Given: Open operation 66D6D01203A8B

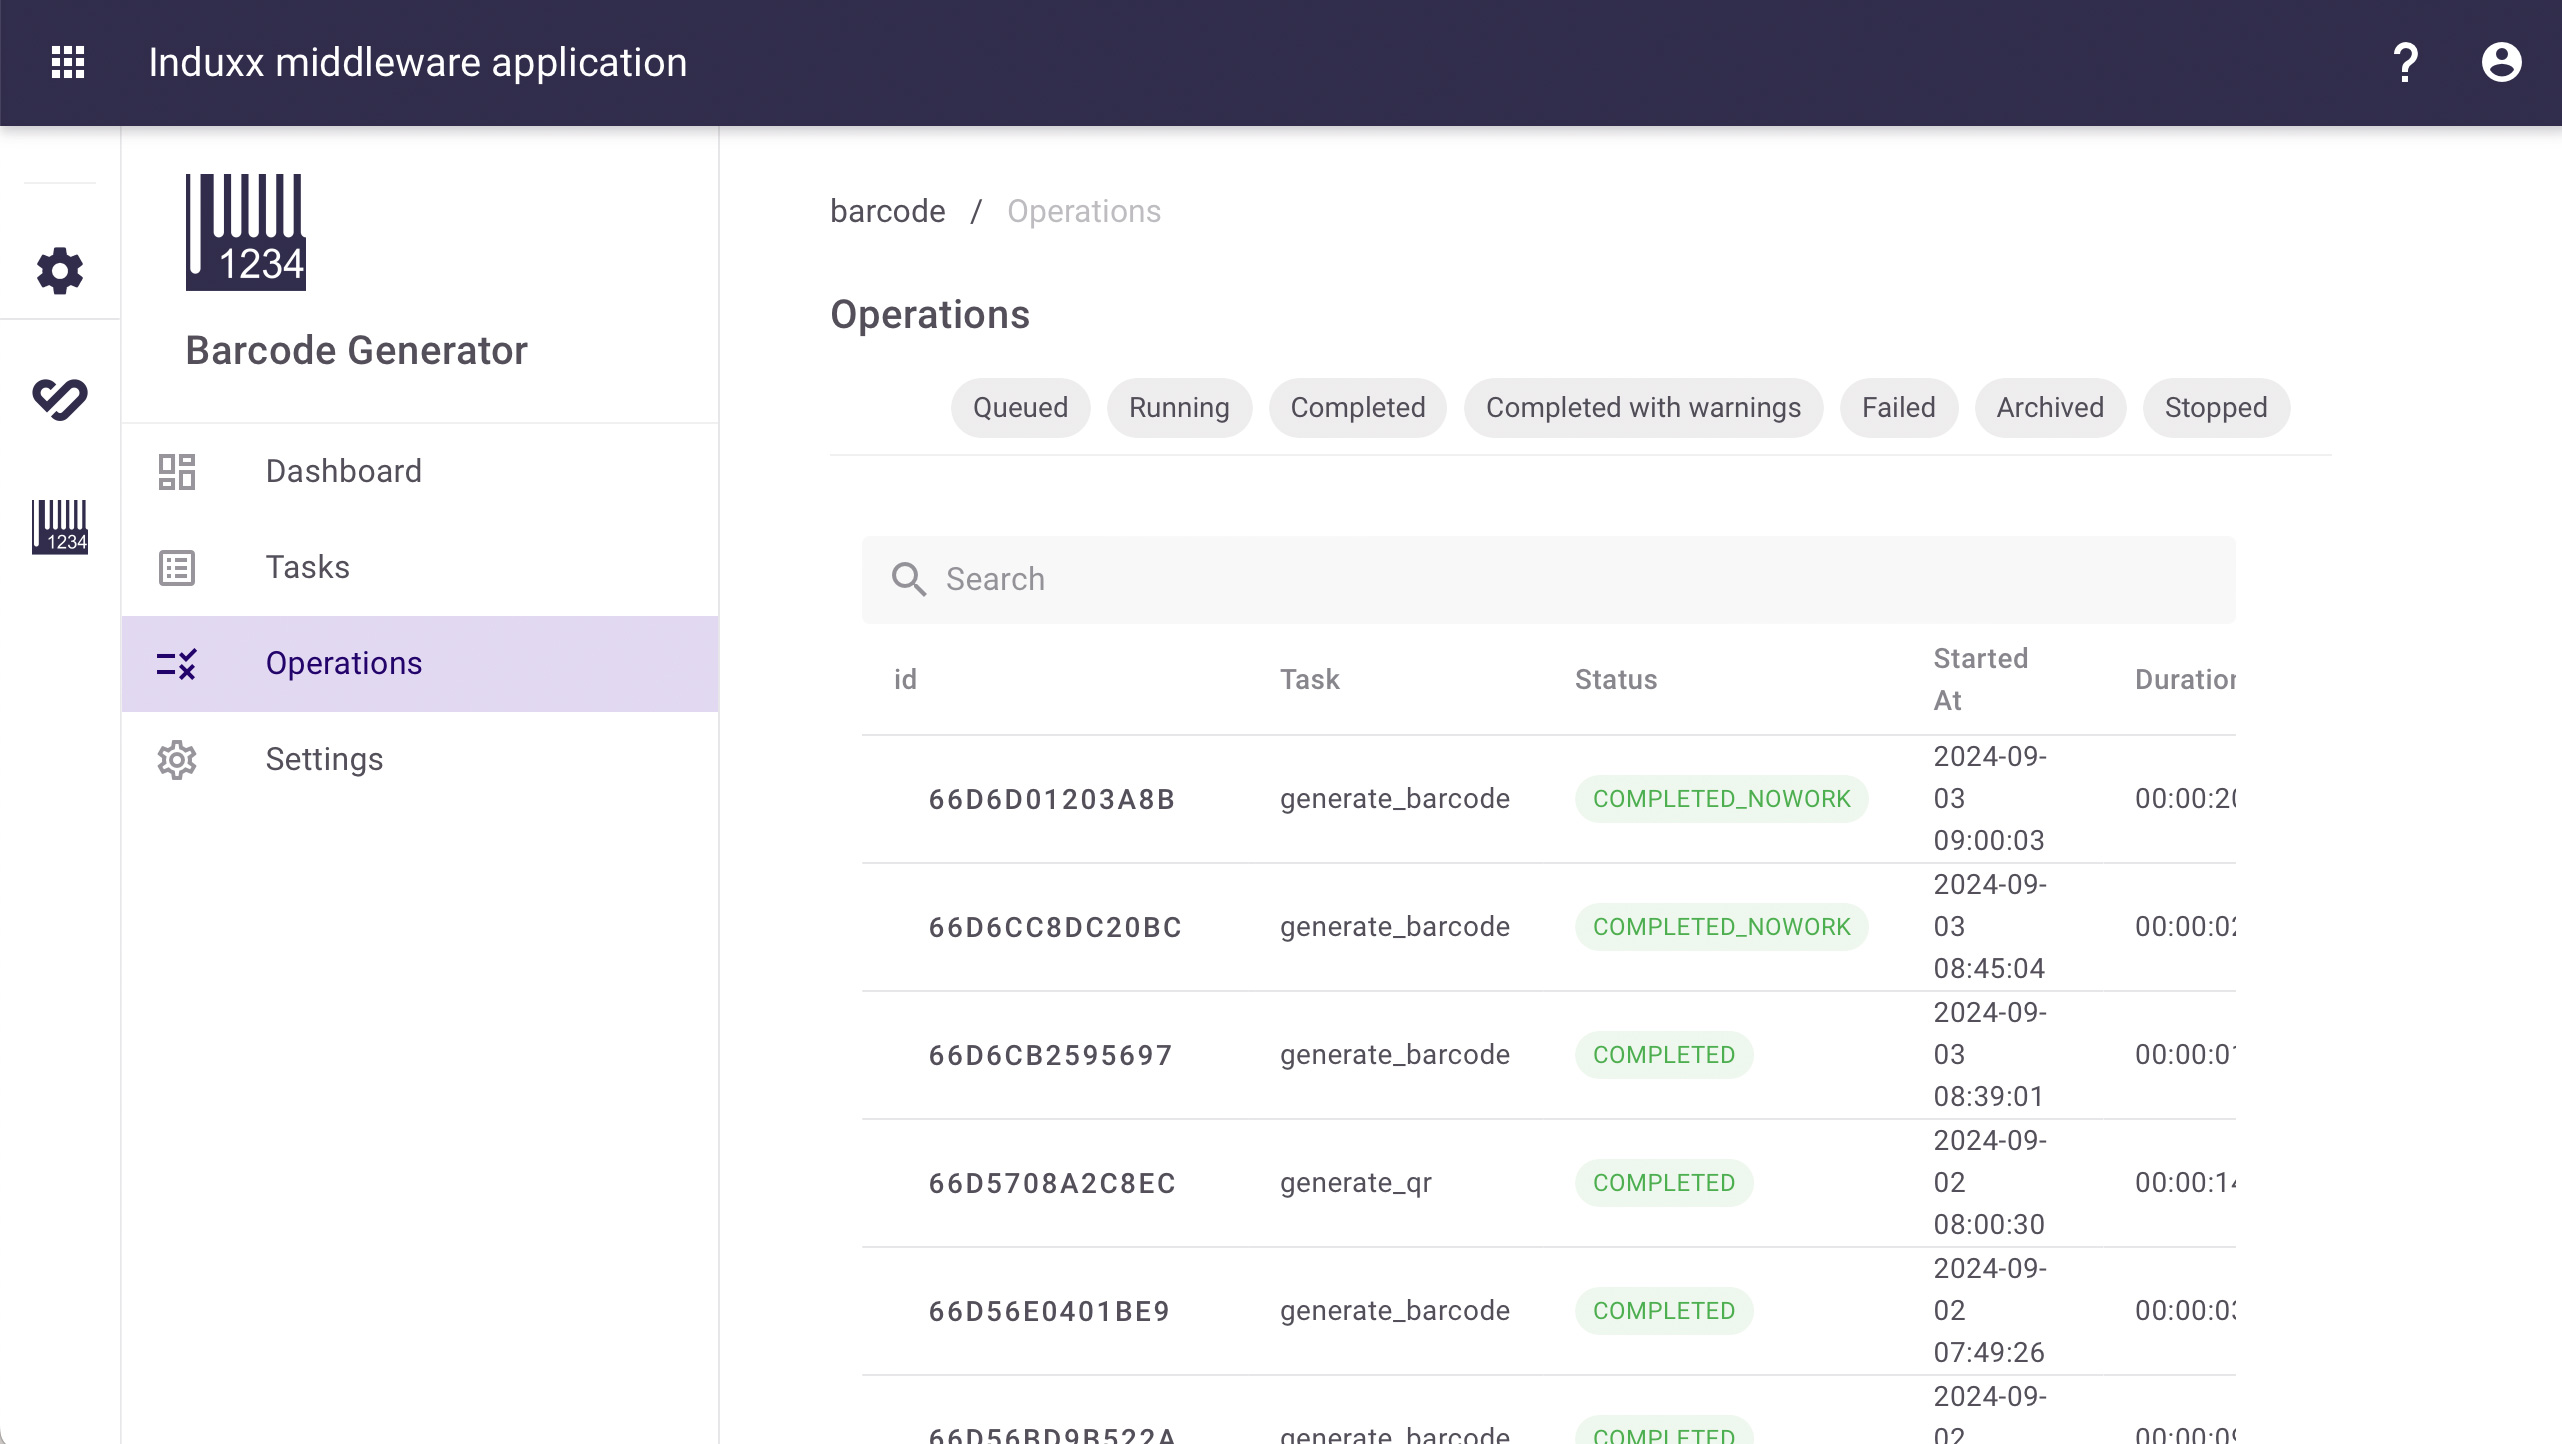Looking at the screenshot, I should coord(1051,799).
